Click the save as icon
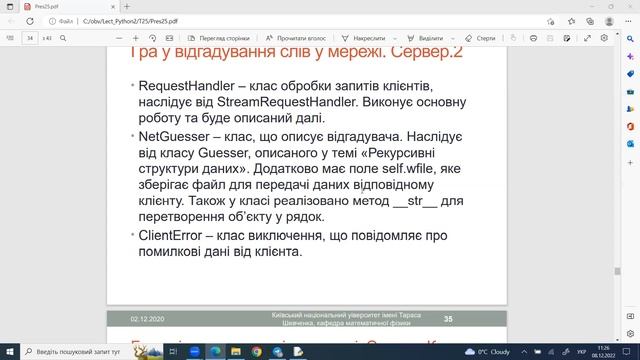This screenshot has height=360, width=640. (567, 38)
